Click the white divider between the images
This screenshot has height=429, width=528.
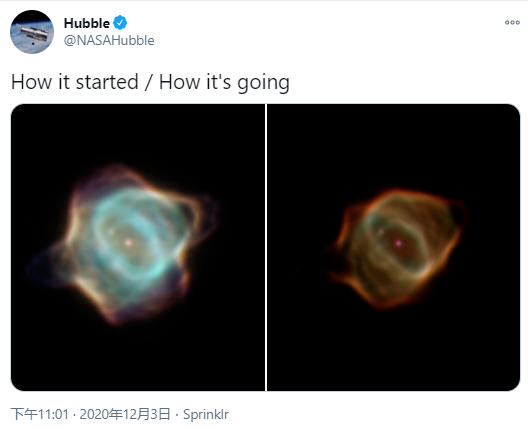click(266, 248)
